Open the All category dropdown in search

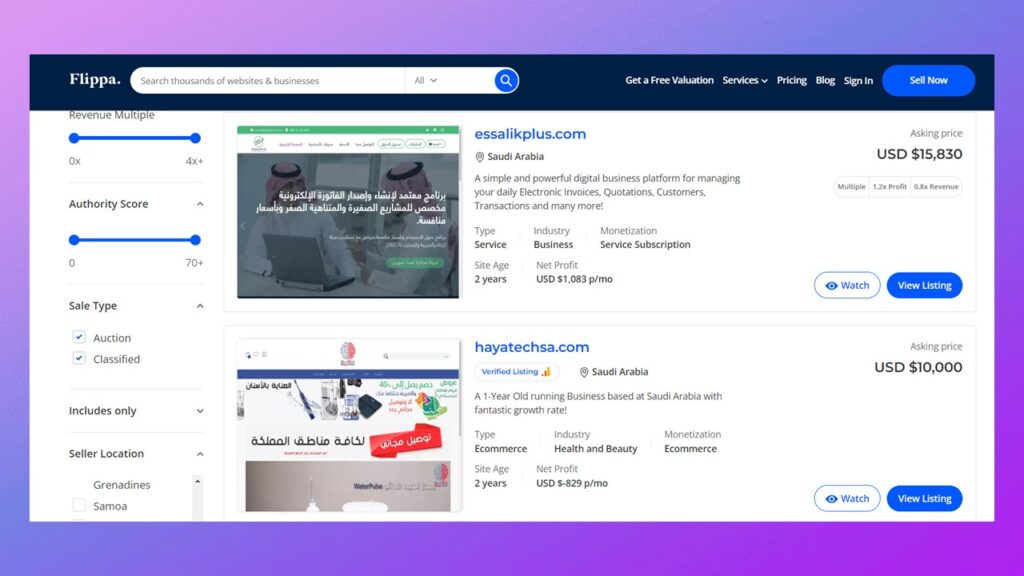426,80
